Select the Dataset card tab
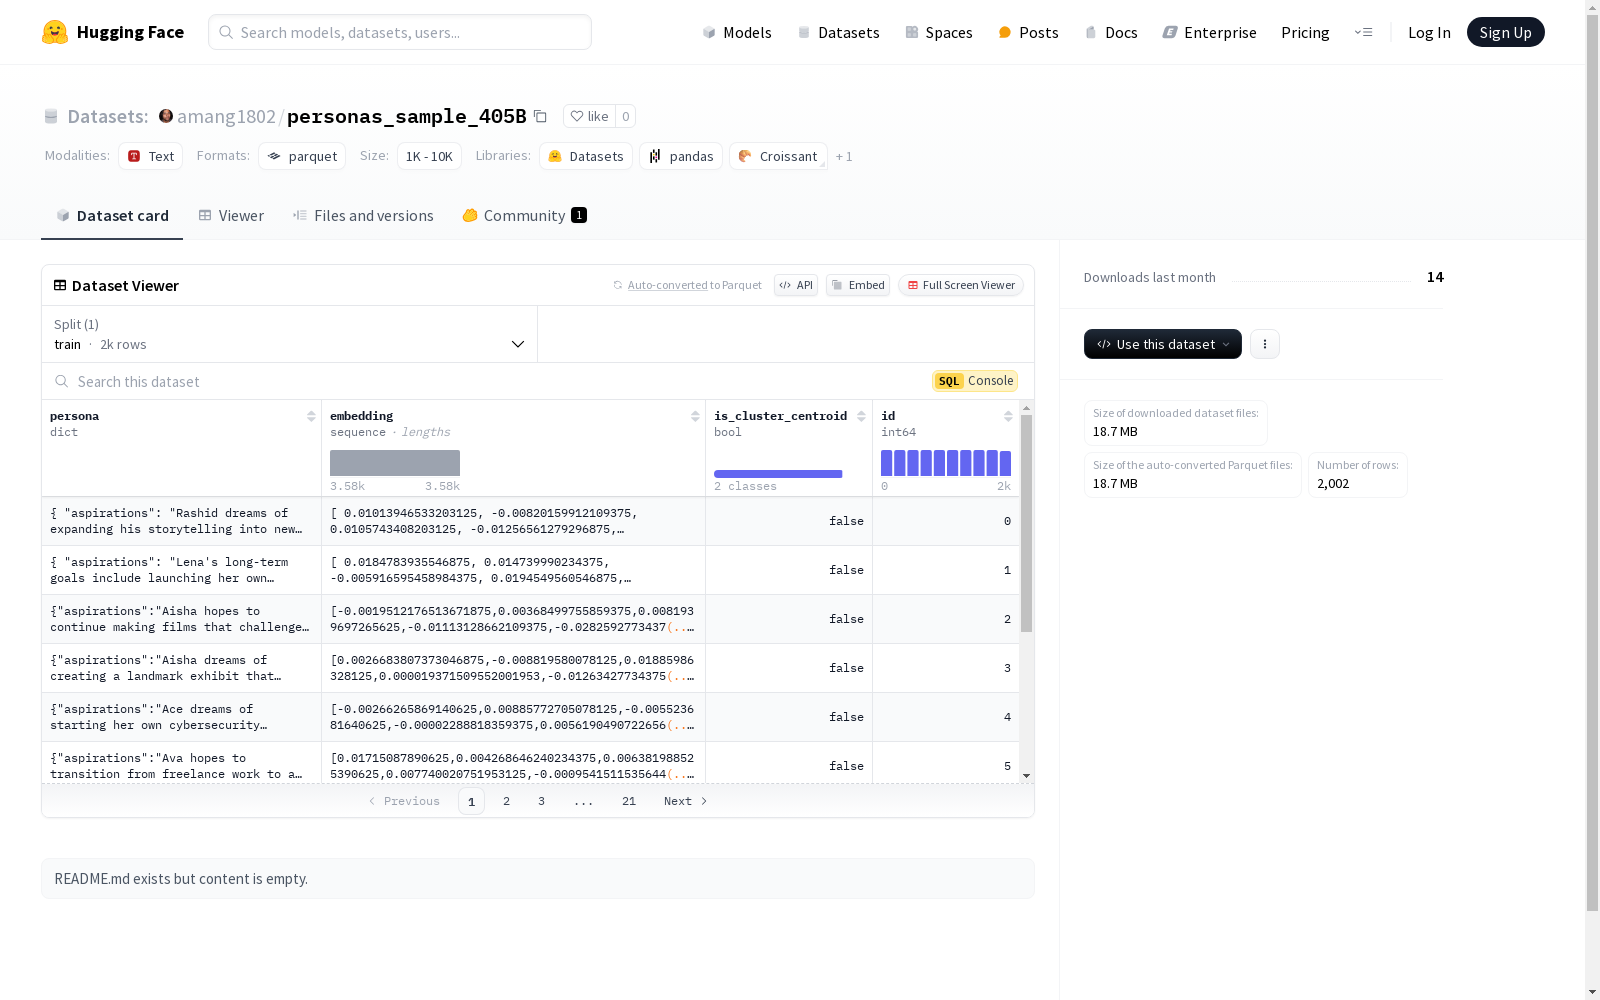The width and height of the screenshot is (1600, 1000). pos(112,215)
